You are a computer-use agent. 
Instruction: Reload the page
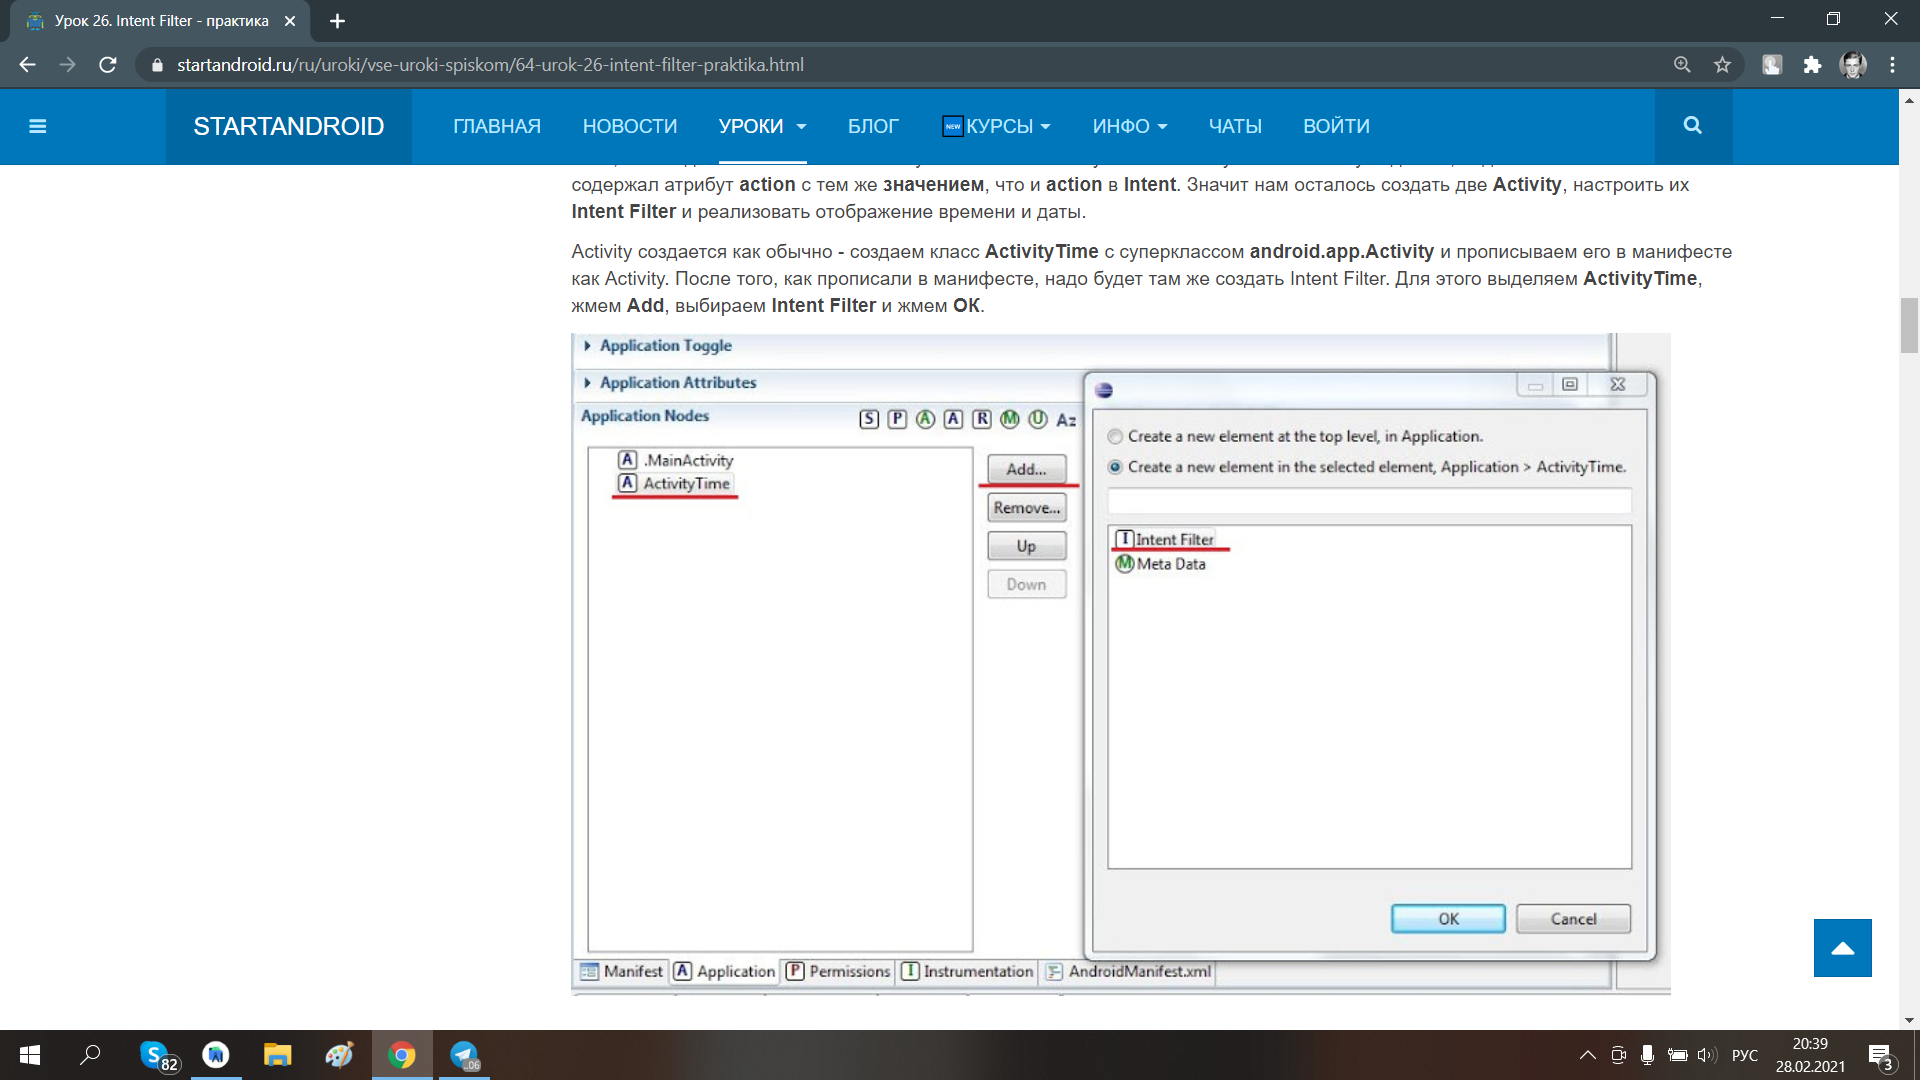(108, 65)
